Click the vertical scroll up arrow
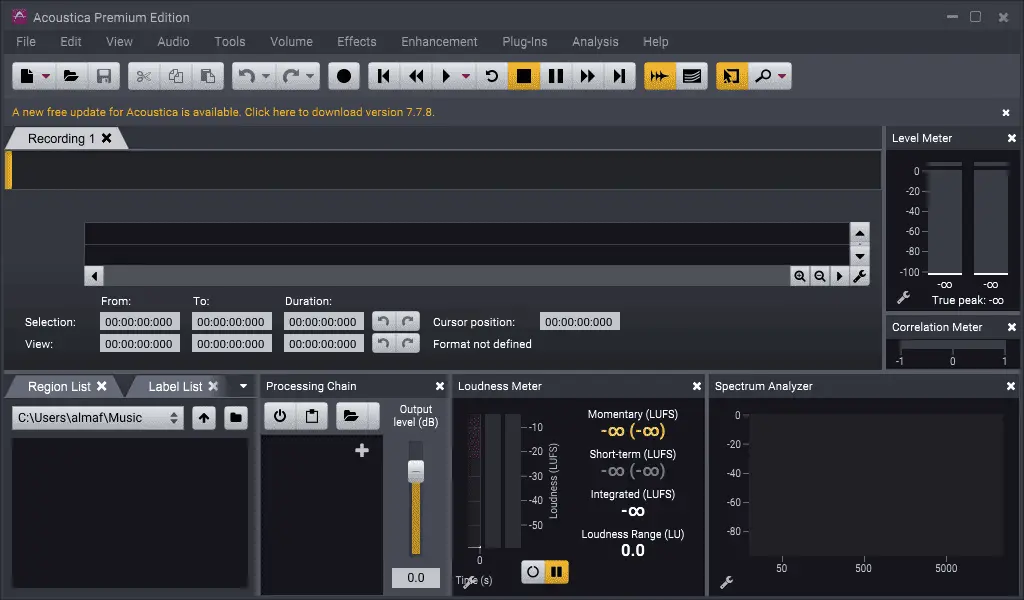The width and height of the screenshot is (1024, 600). point(859,233)
